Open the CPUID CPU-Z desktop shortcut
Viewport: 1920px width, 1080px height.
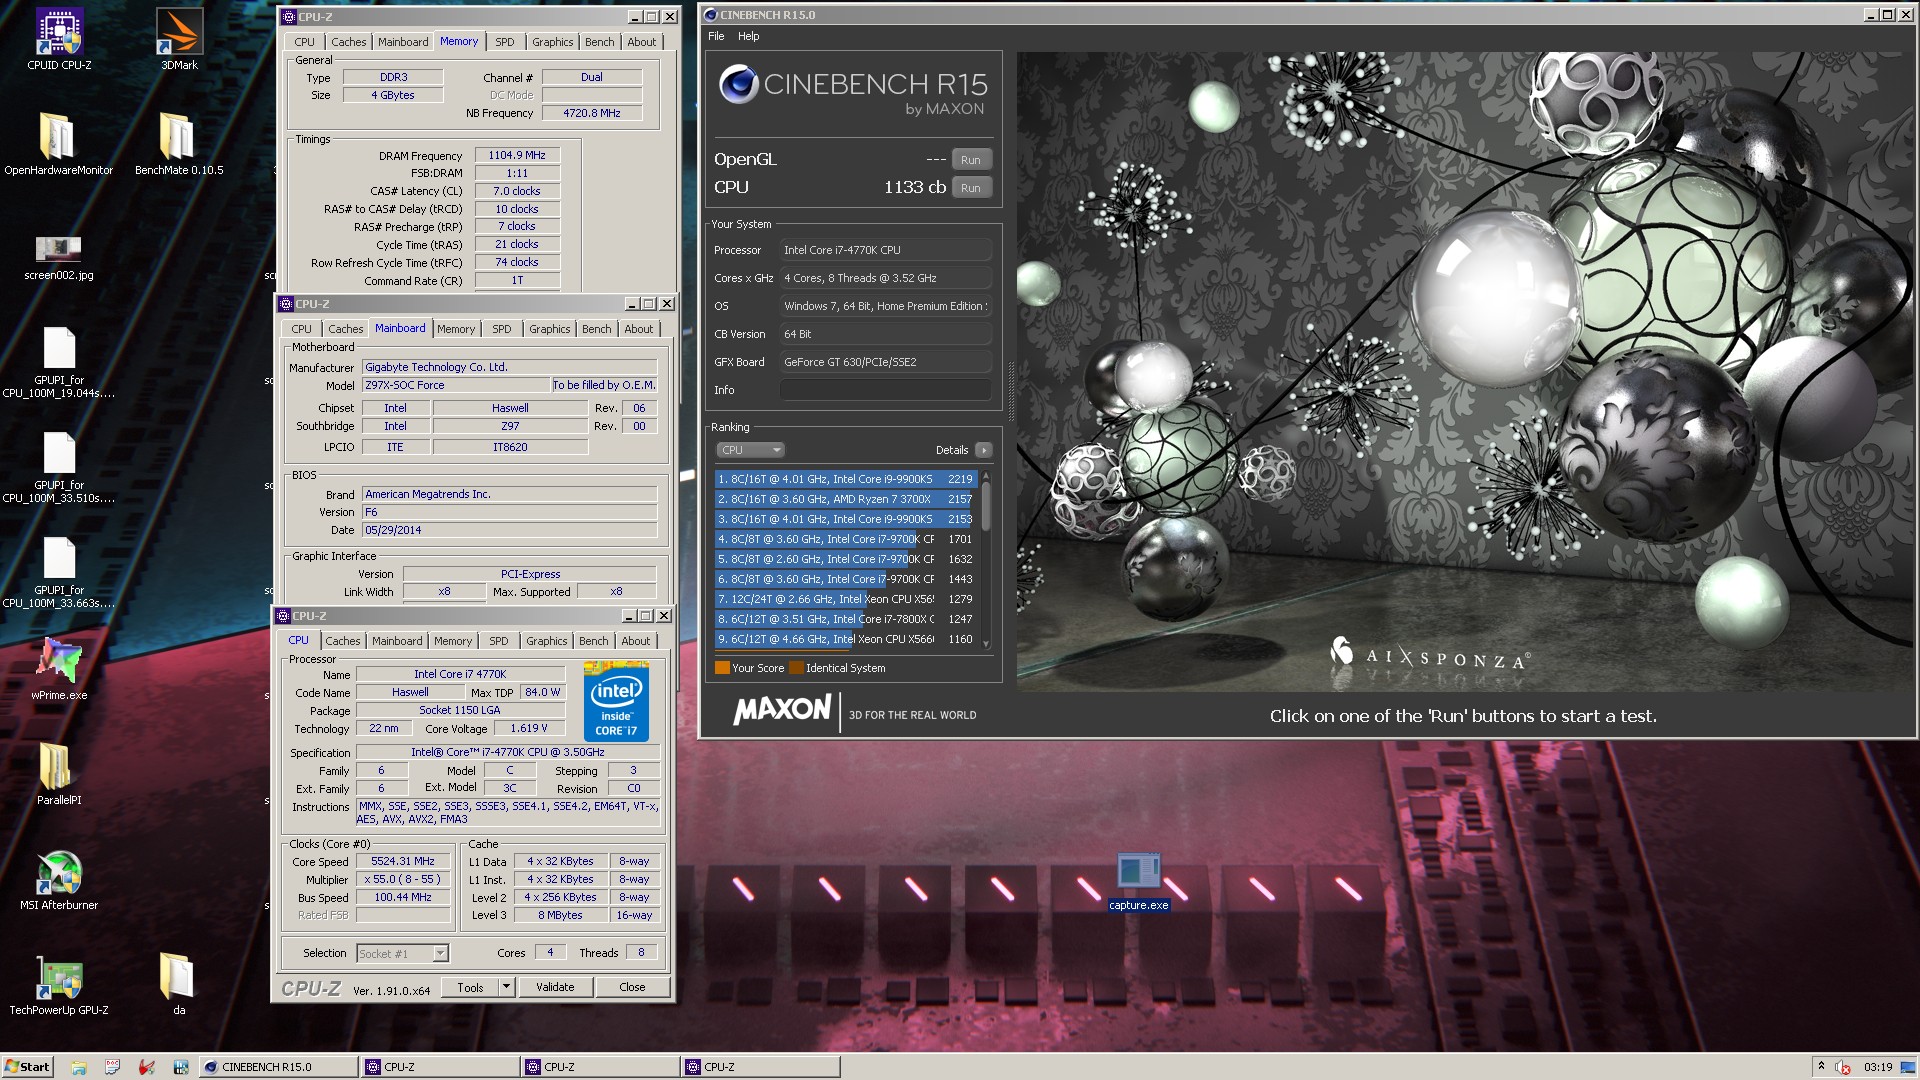tap(59, 40)
